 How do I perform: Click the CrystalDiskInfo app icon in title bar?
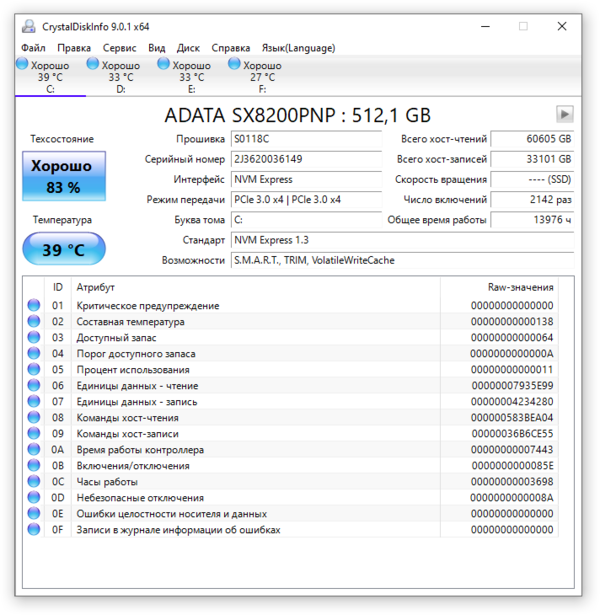click(28, 23)
